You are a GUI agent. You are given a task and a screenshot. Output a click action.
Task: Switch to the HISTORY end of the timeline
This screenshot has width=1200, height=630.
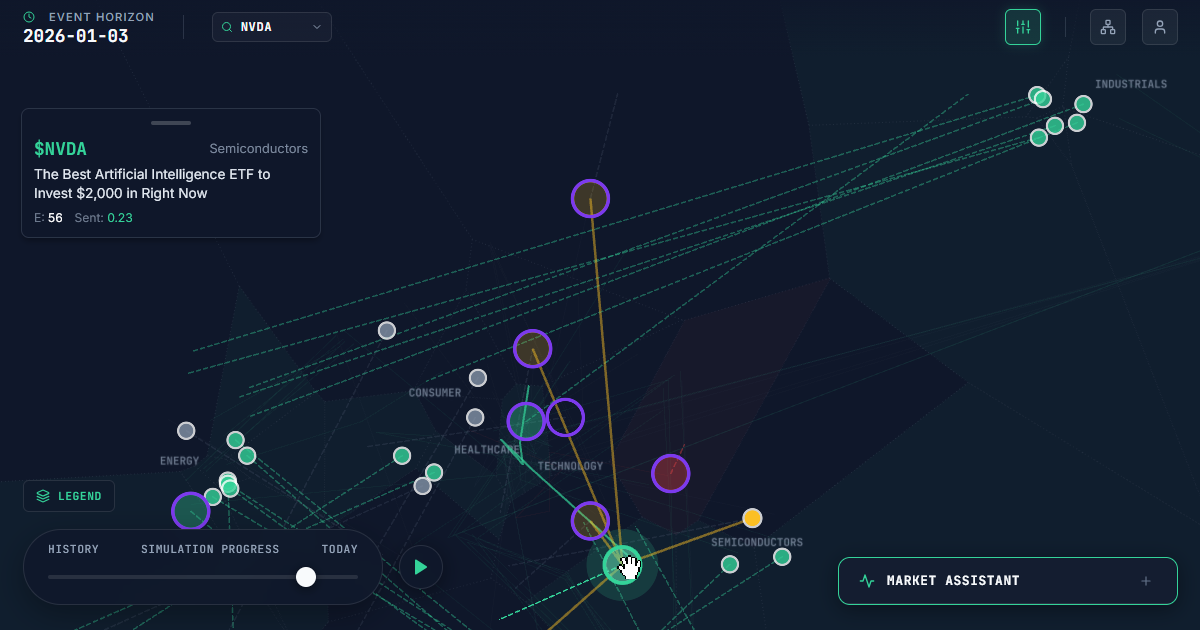[x=74, y=548]
